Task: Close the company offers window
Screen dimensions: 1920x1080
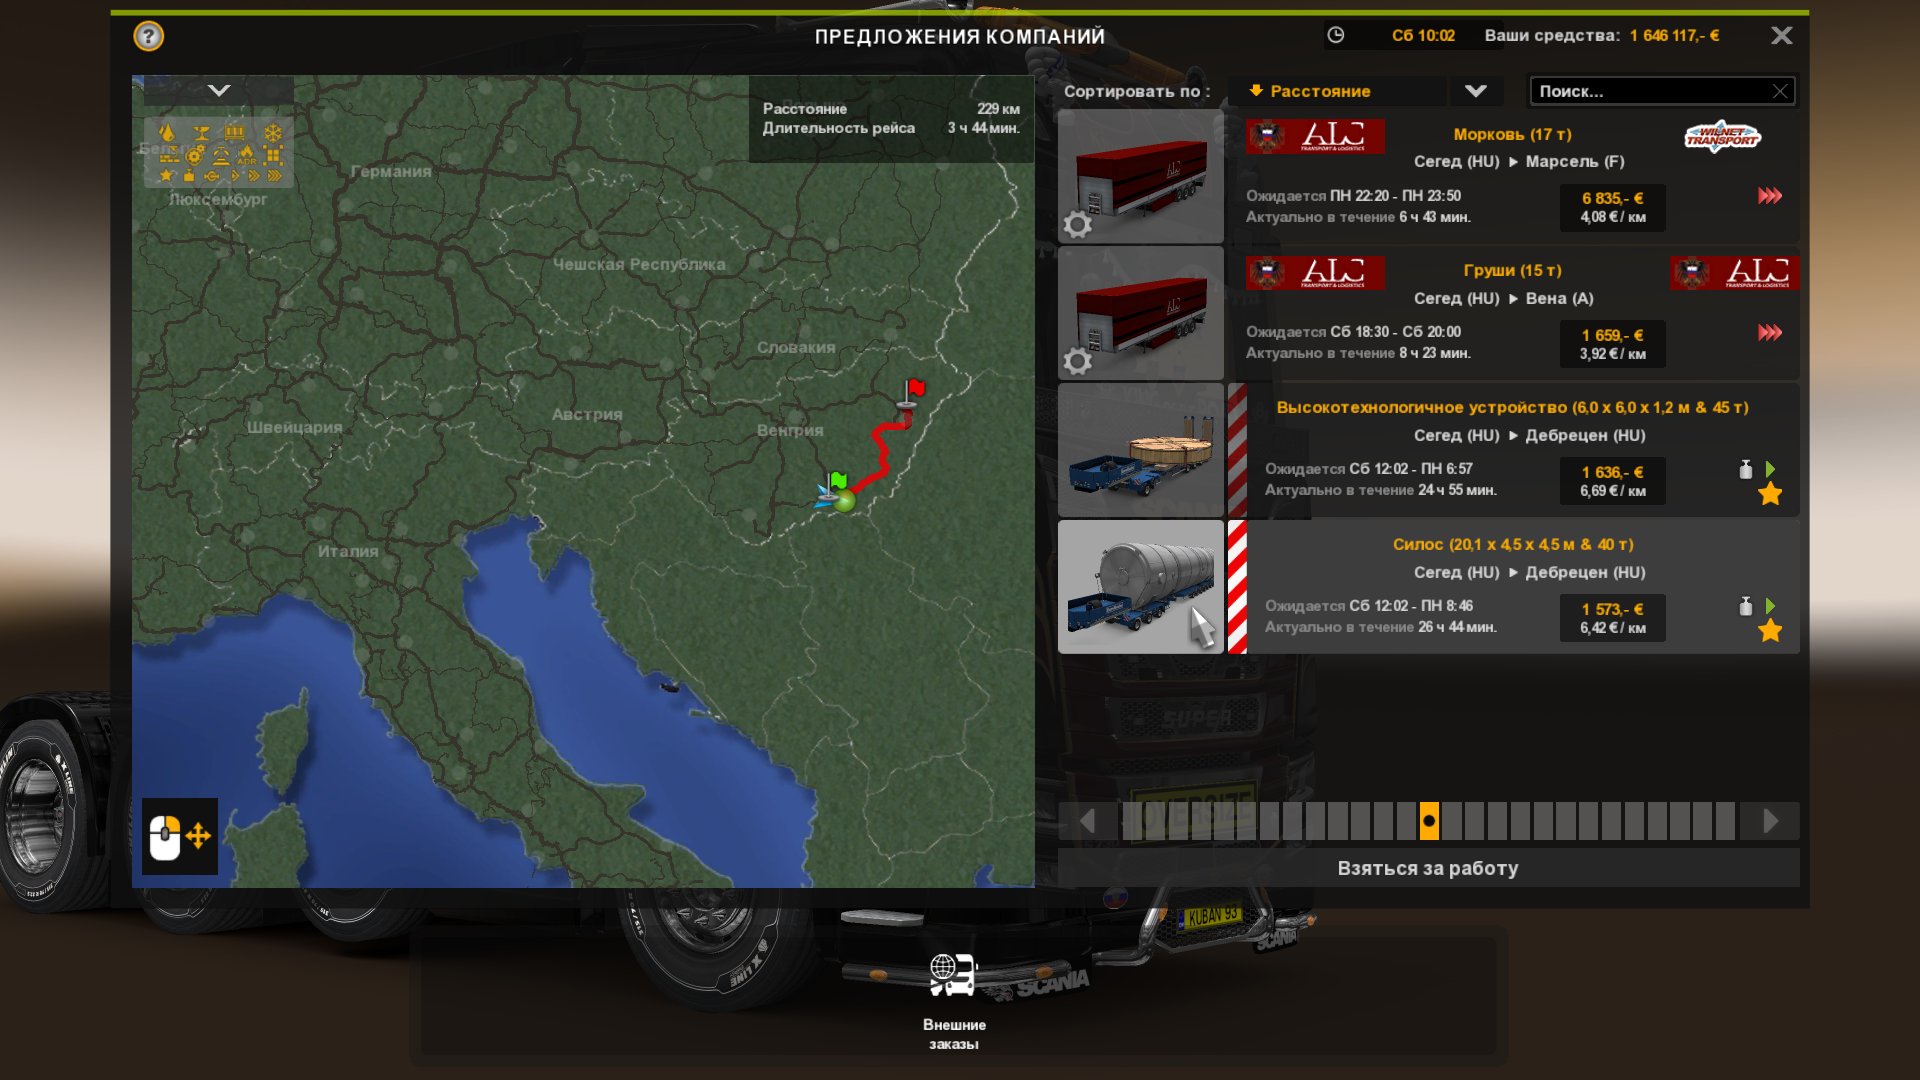Action: [x=1781, y=36]
